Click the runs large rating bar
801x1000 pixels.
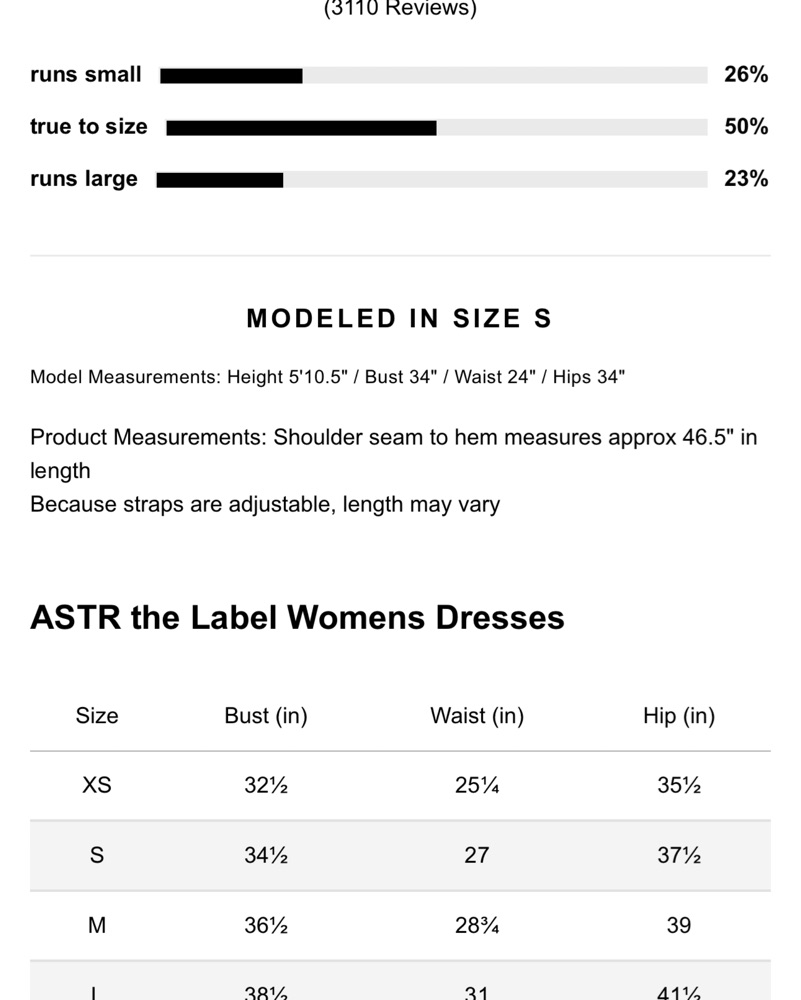(x=432, y=180)
